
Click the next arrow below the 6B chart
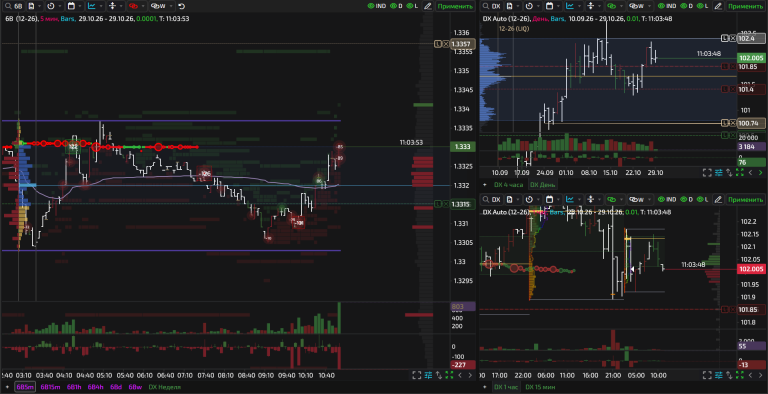[470, 375]
